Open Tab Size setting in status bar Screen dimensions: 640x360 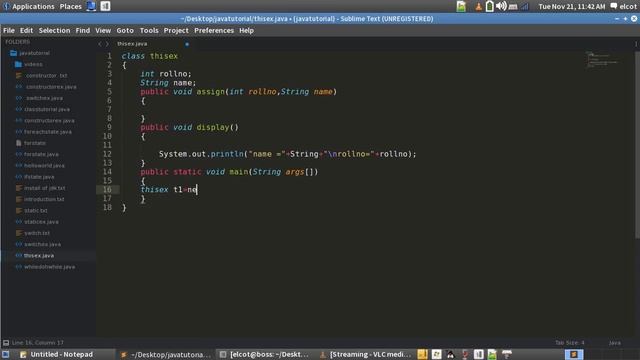click(x=570, y=343)
